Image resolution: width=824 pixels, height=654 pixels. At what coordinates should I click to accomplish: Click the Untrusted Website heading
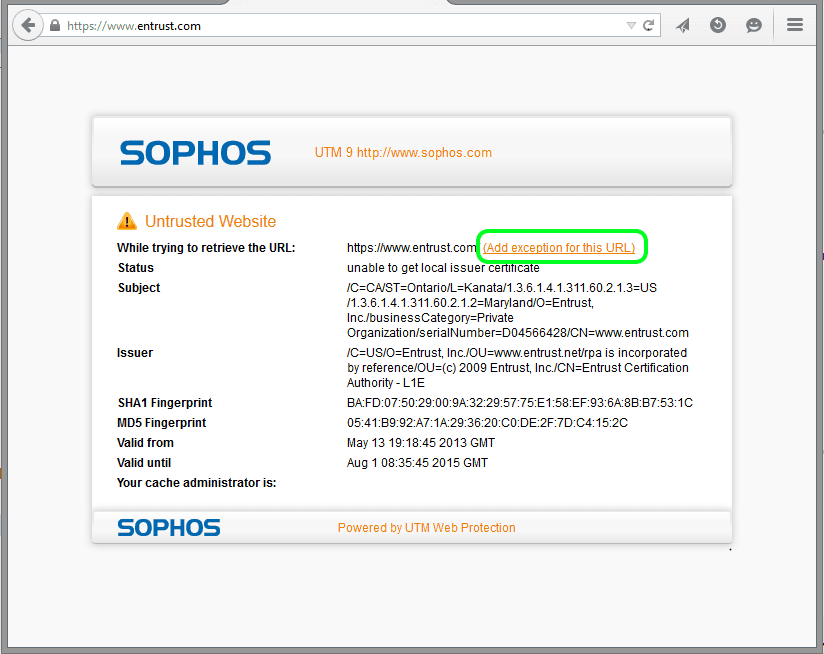tap(210, 222)
